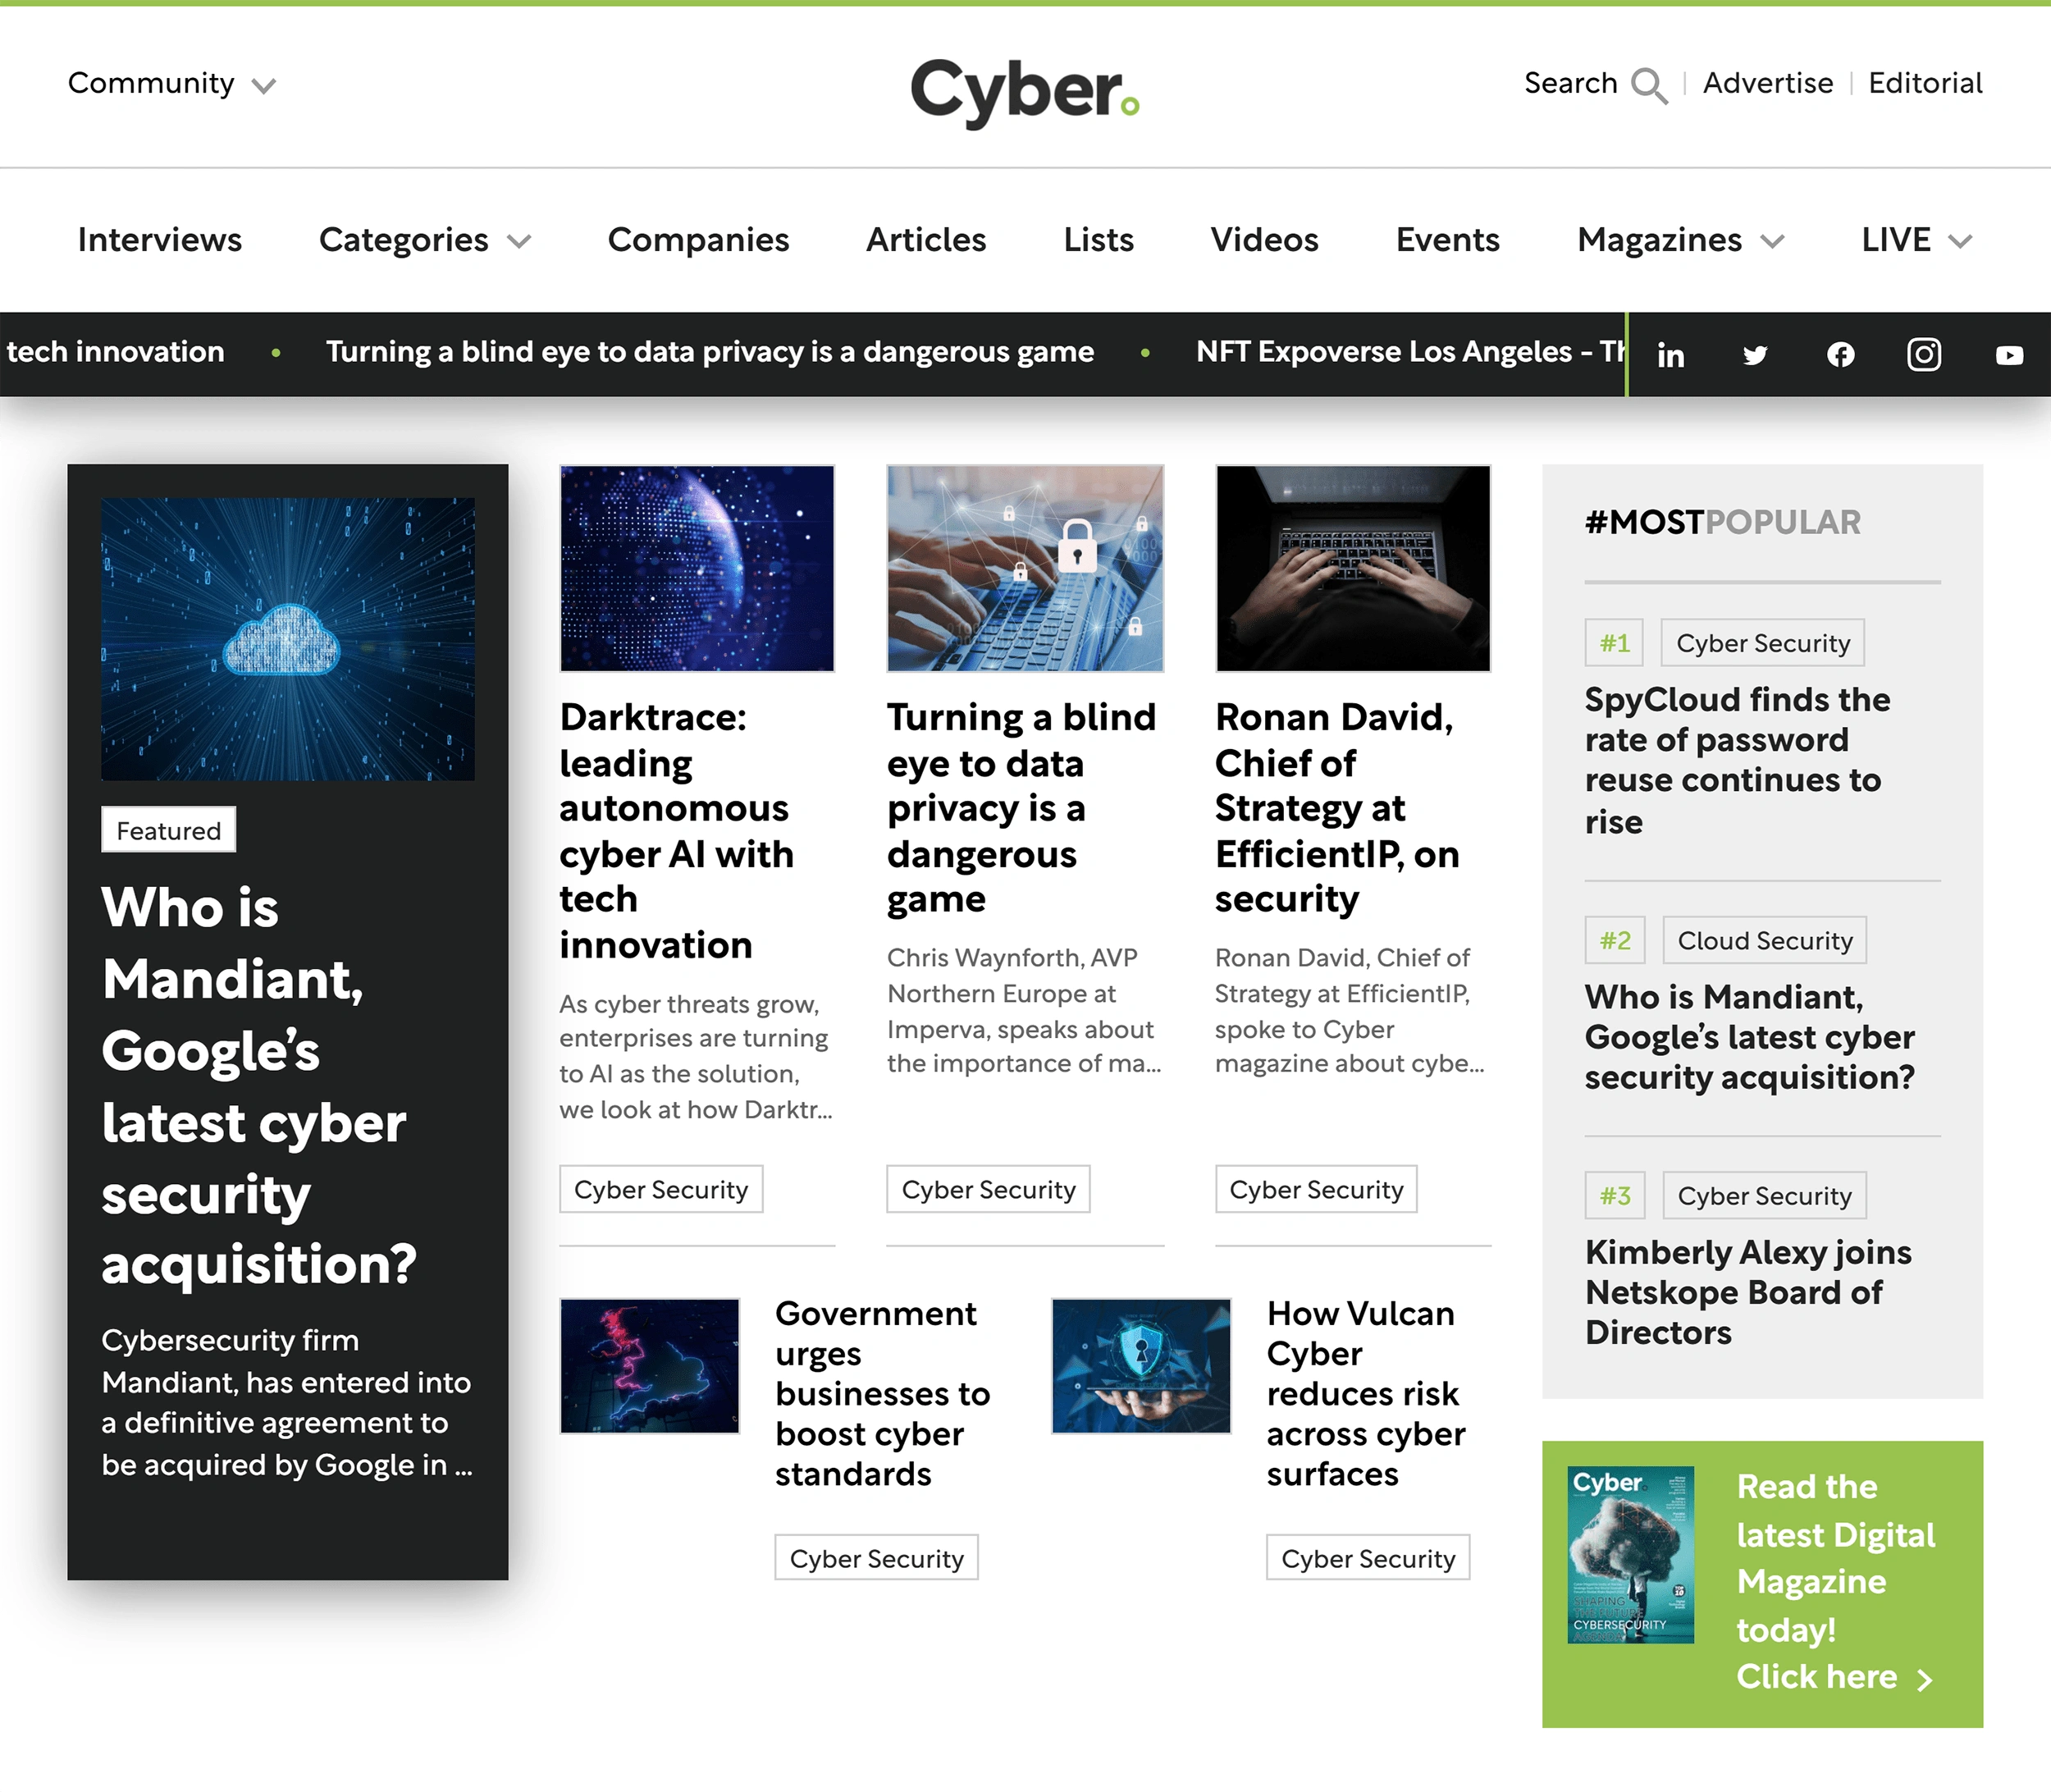
Task: Switch to the Interviews section
Action: pos(159,240)
